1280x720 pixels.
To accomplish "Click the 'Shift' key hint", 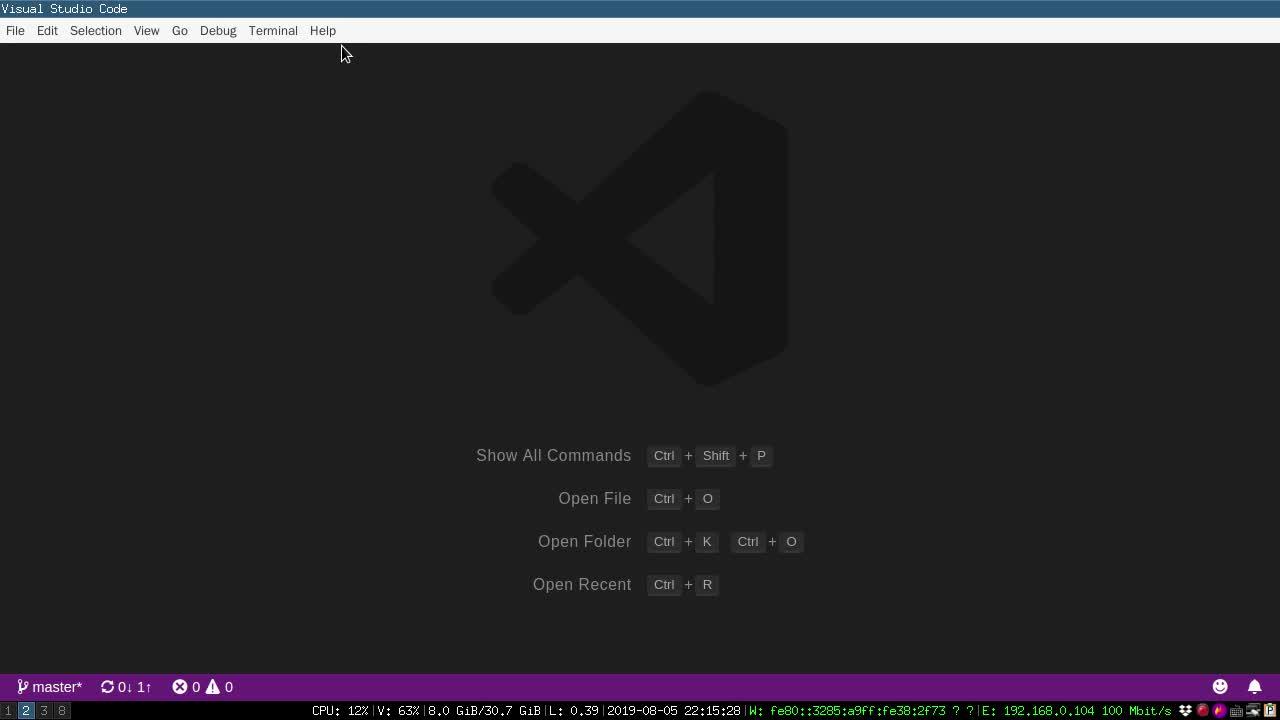I will 716,456.
